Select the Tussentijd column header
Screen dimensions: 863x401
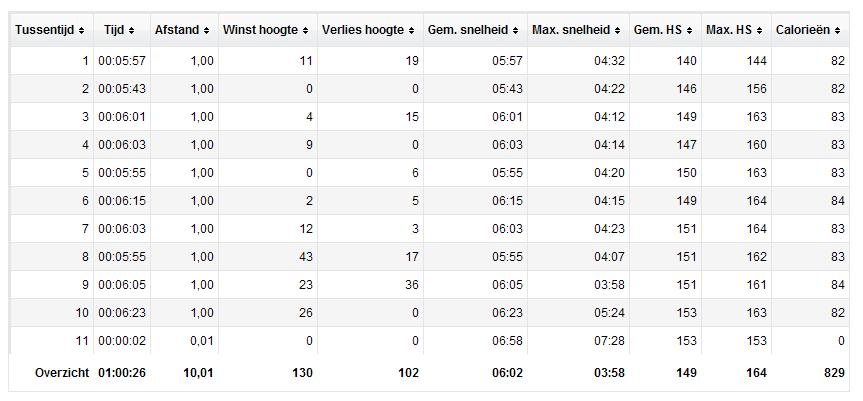point(45,30)
